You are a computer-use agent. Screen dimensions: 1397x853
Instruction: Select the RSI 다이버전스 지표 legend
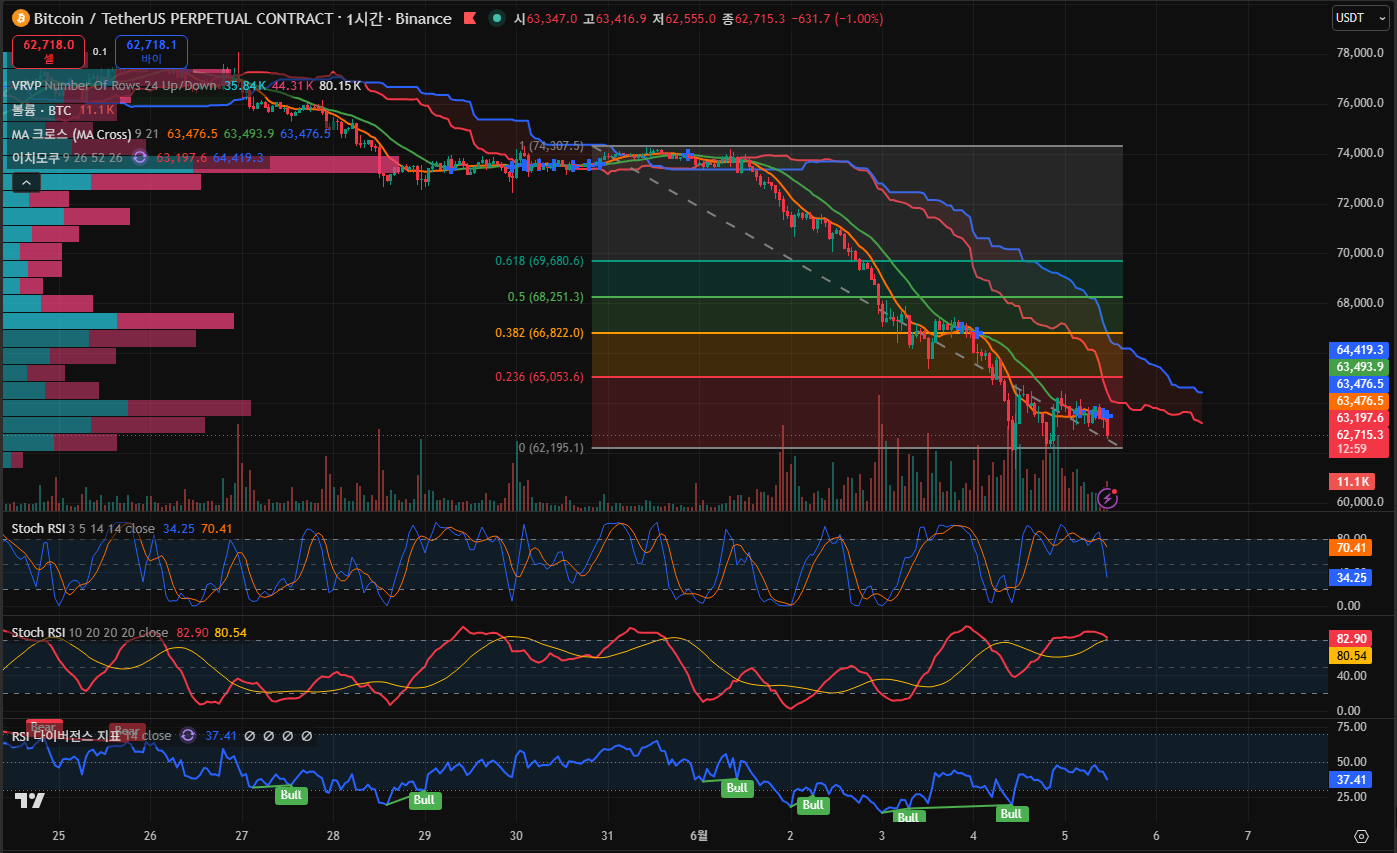[65, 735]
